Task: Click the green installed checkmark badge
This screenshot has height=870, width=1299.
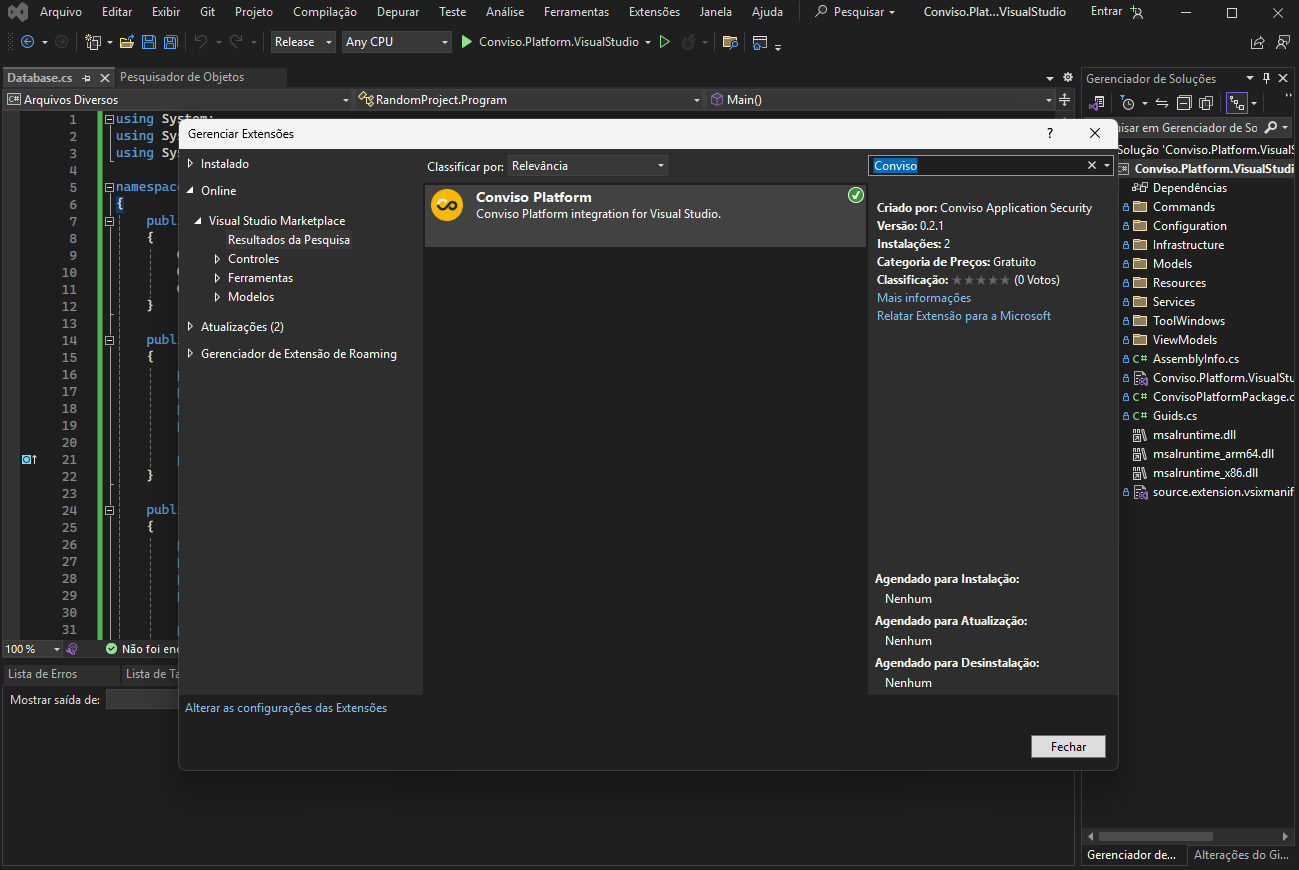Action: tap(856, 195)
